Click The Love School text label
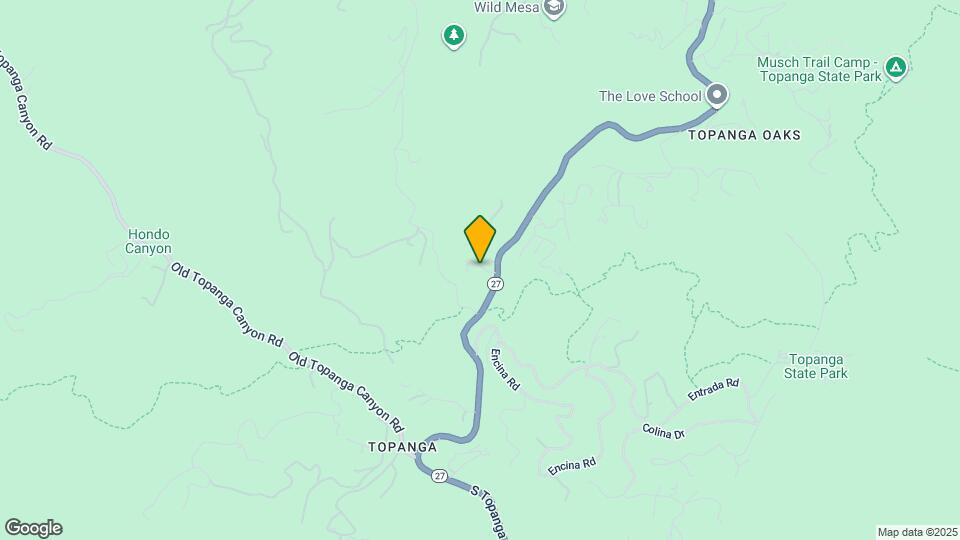The image size is (960, 540). [x=650, y=96]
